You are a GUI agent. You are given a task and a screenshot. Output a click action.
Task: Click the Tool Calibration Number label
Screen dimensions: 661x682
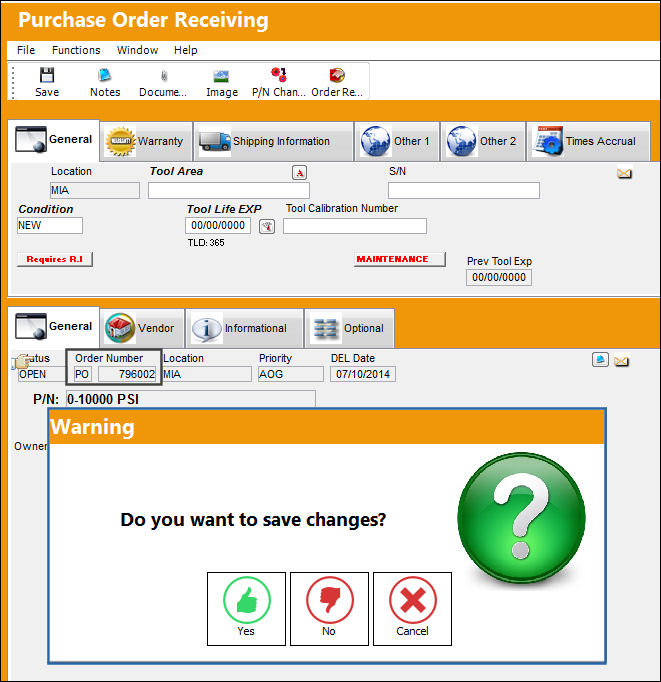pyautogui.click(x=342, y=208)
